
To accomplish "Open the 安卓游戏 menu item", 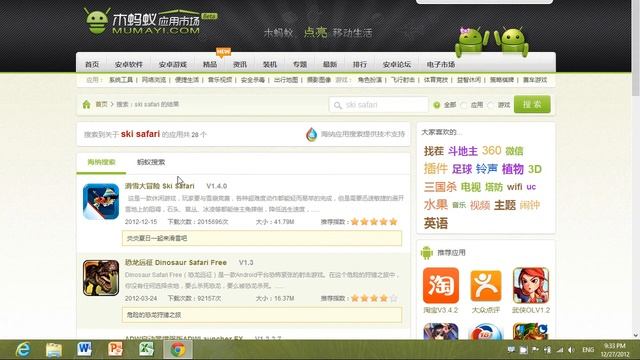I will tap(173, 64).
